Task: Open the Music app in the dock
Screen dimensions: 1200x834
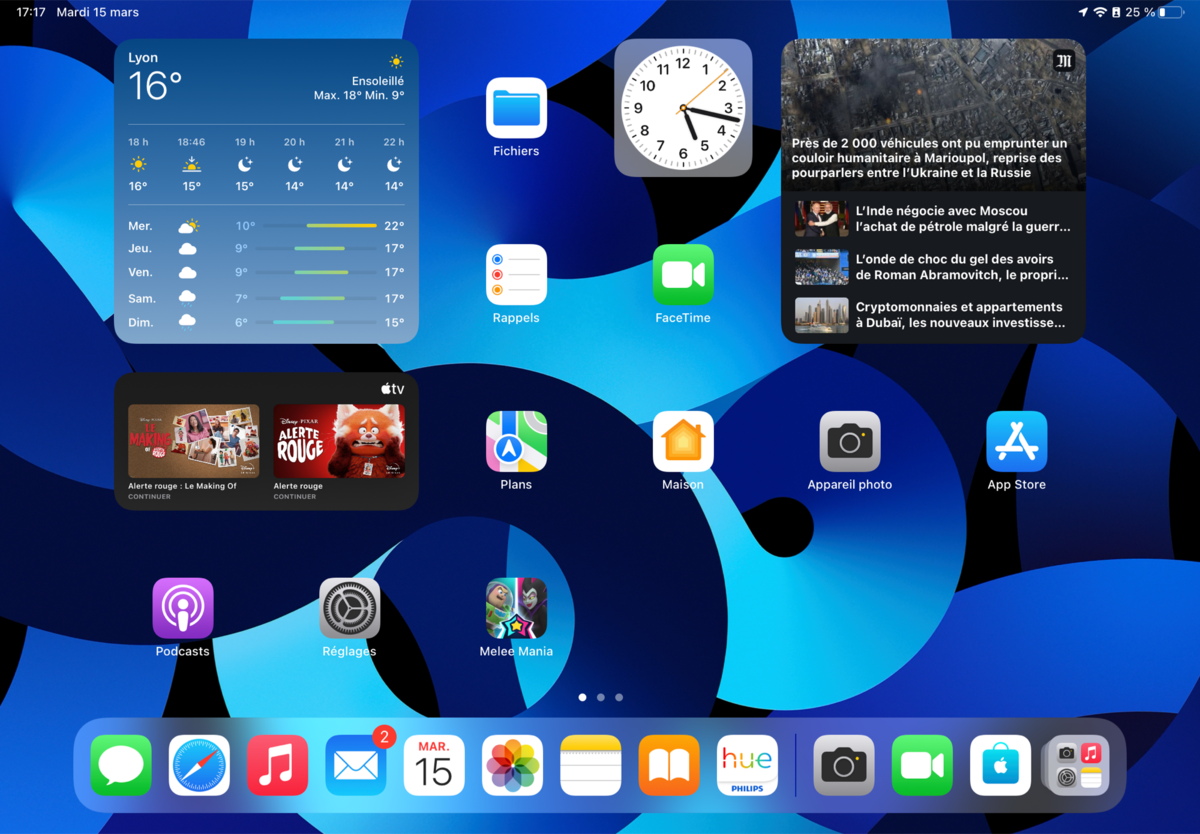Action: coord(278,766)
